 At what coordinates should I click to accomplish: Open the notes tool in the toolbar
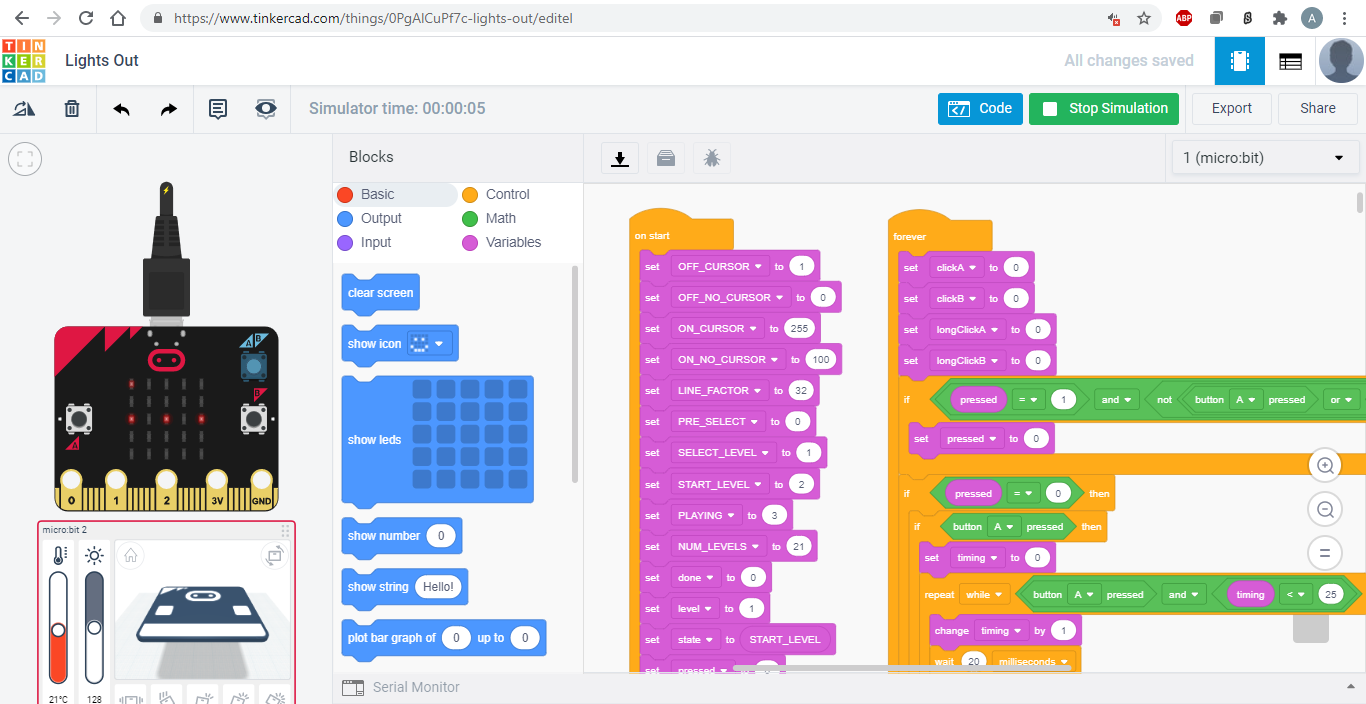[218, 108]
